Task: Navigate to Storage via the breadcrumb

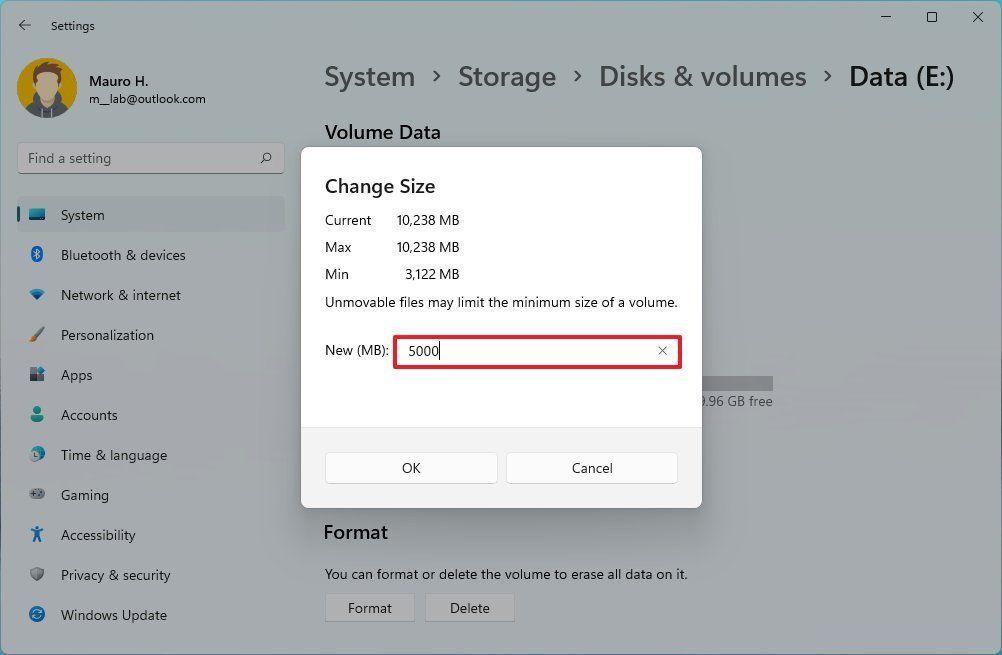Action: 506,76
